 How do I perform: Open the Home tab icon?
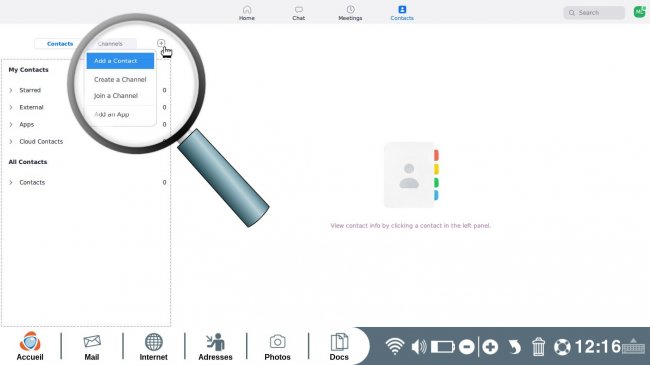tap(247, 10)
